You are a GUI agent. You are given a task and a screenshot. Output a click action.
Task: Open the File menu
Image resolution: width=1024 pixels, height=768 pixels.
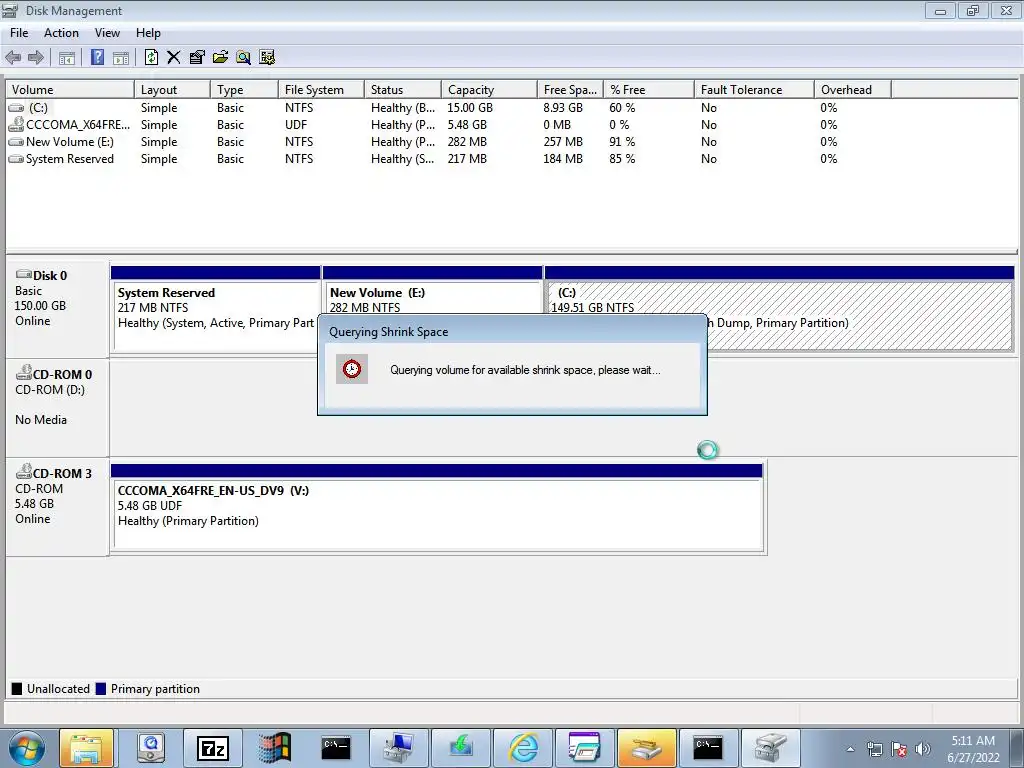pos(19,33)
